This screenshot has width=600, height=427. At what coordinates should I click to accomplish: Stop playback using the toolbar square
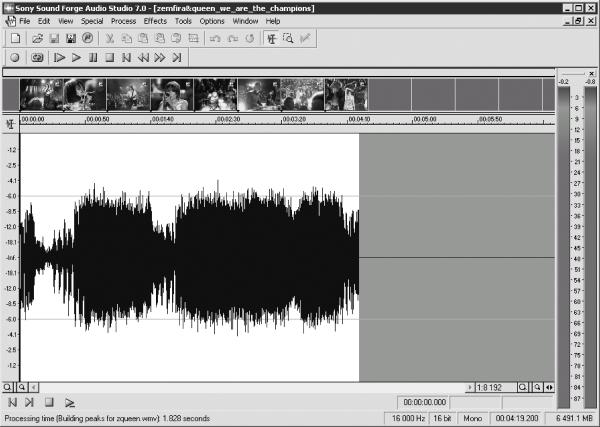point(110,57)
